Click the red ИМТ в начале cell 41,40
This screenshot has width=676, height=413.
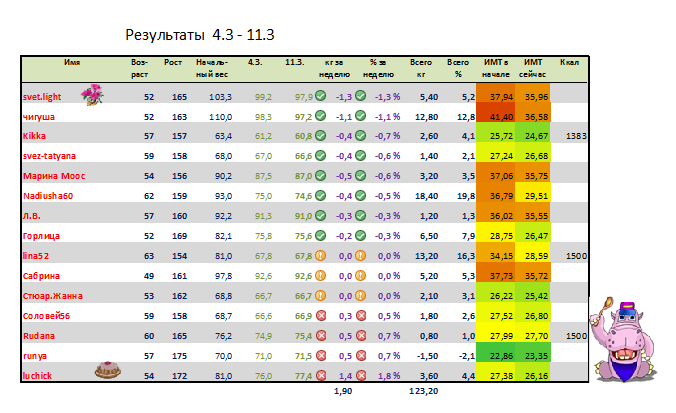(x=494, y=113)
